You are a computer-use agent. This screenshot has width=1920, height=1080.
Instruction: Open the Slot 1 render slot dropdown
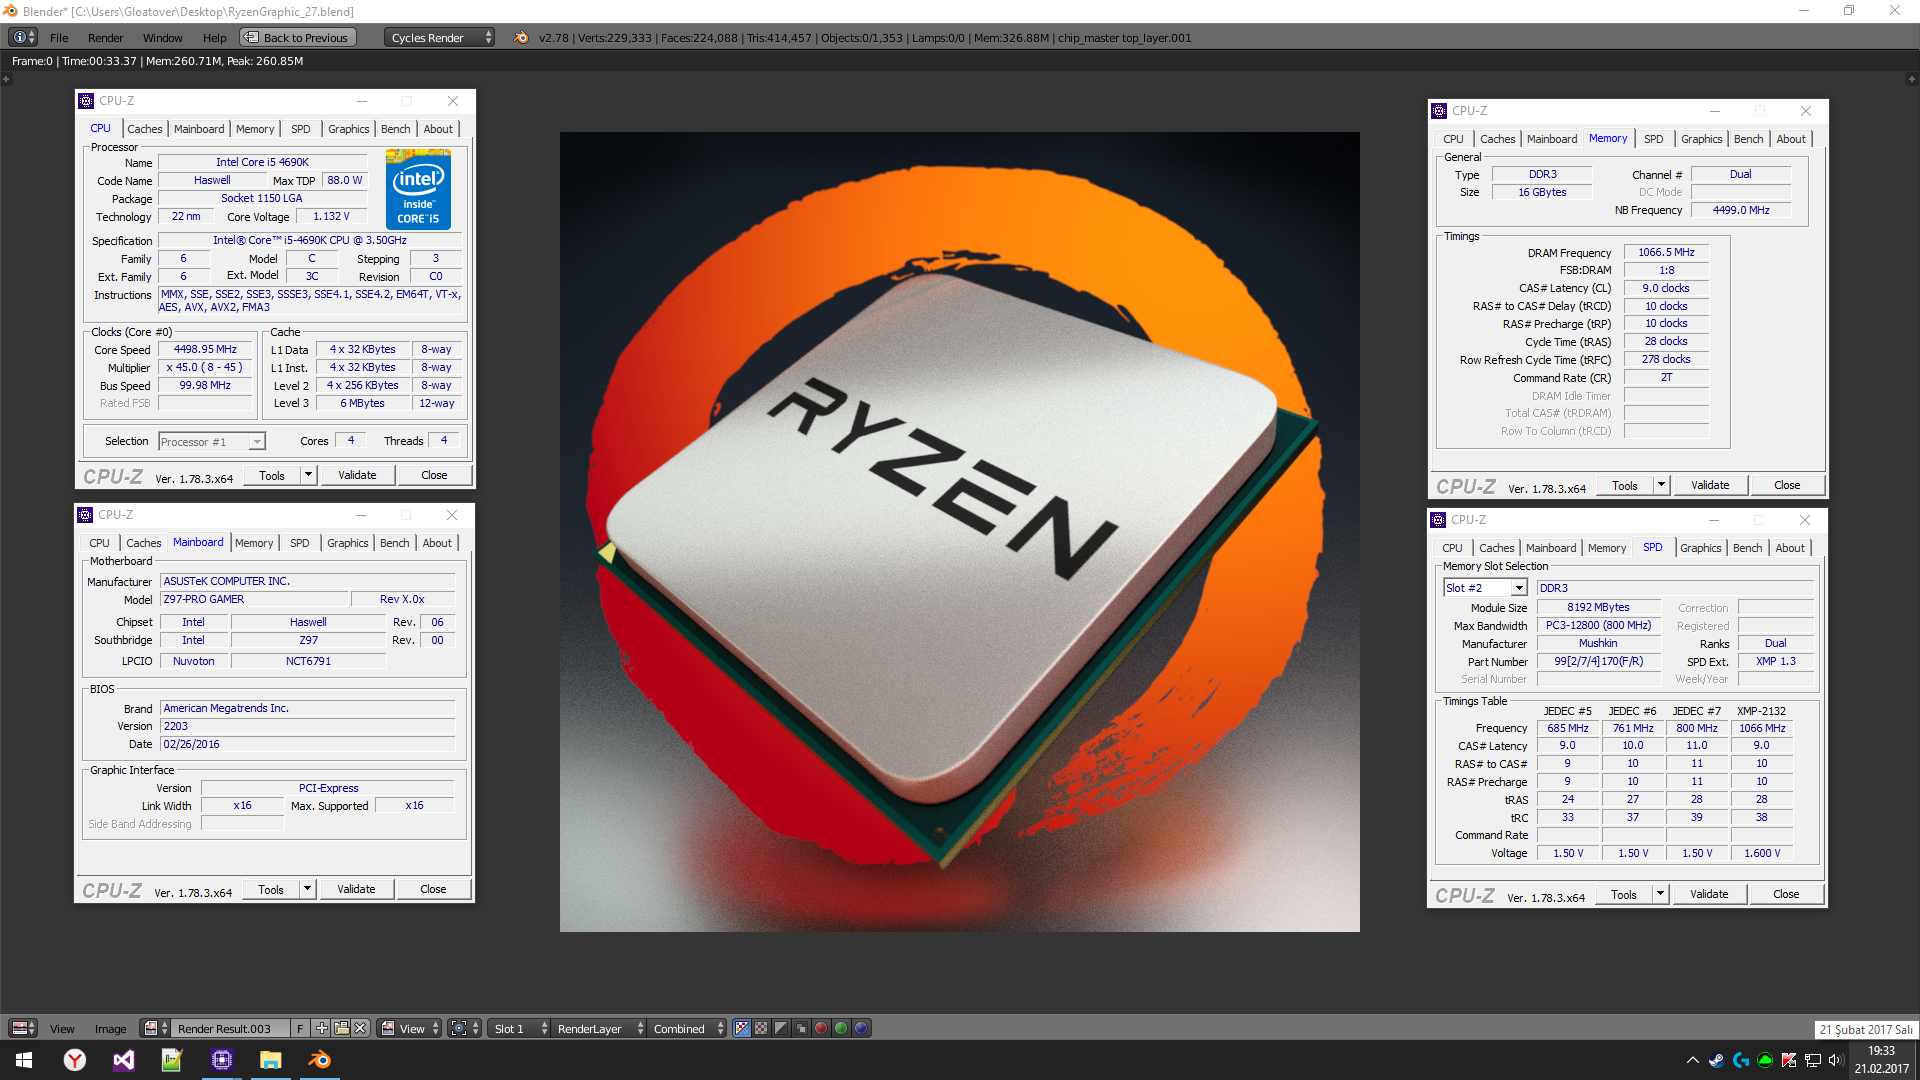(x=520, y=1028)
